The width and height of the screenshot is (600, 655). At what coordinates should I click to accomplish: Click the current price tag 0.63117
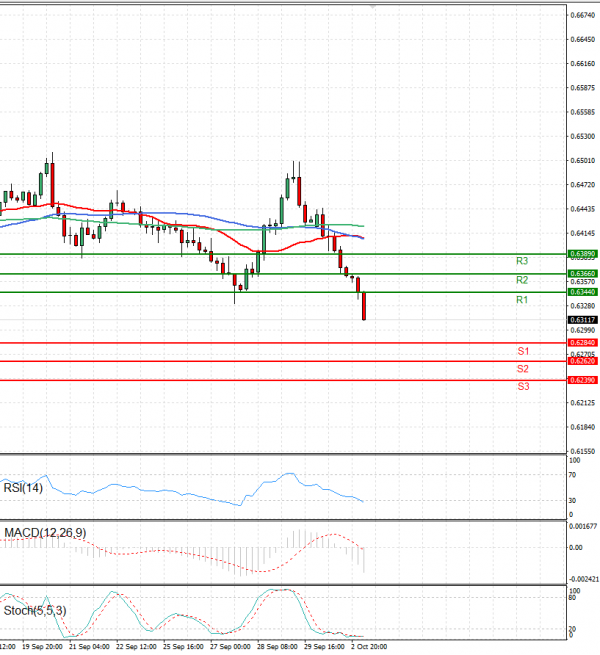(x=583, y=320)
